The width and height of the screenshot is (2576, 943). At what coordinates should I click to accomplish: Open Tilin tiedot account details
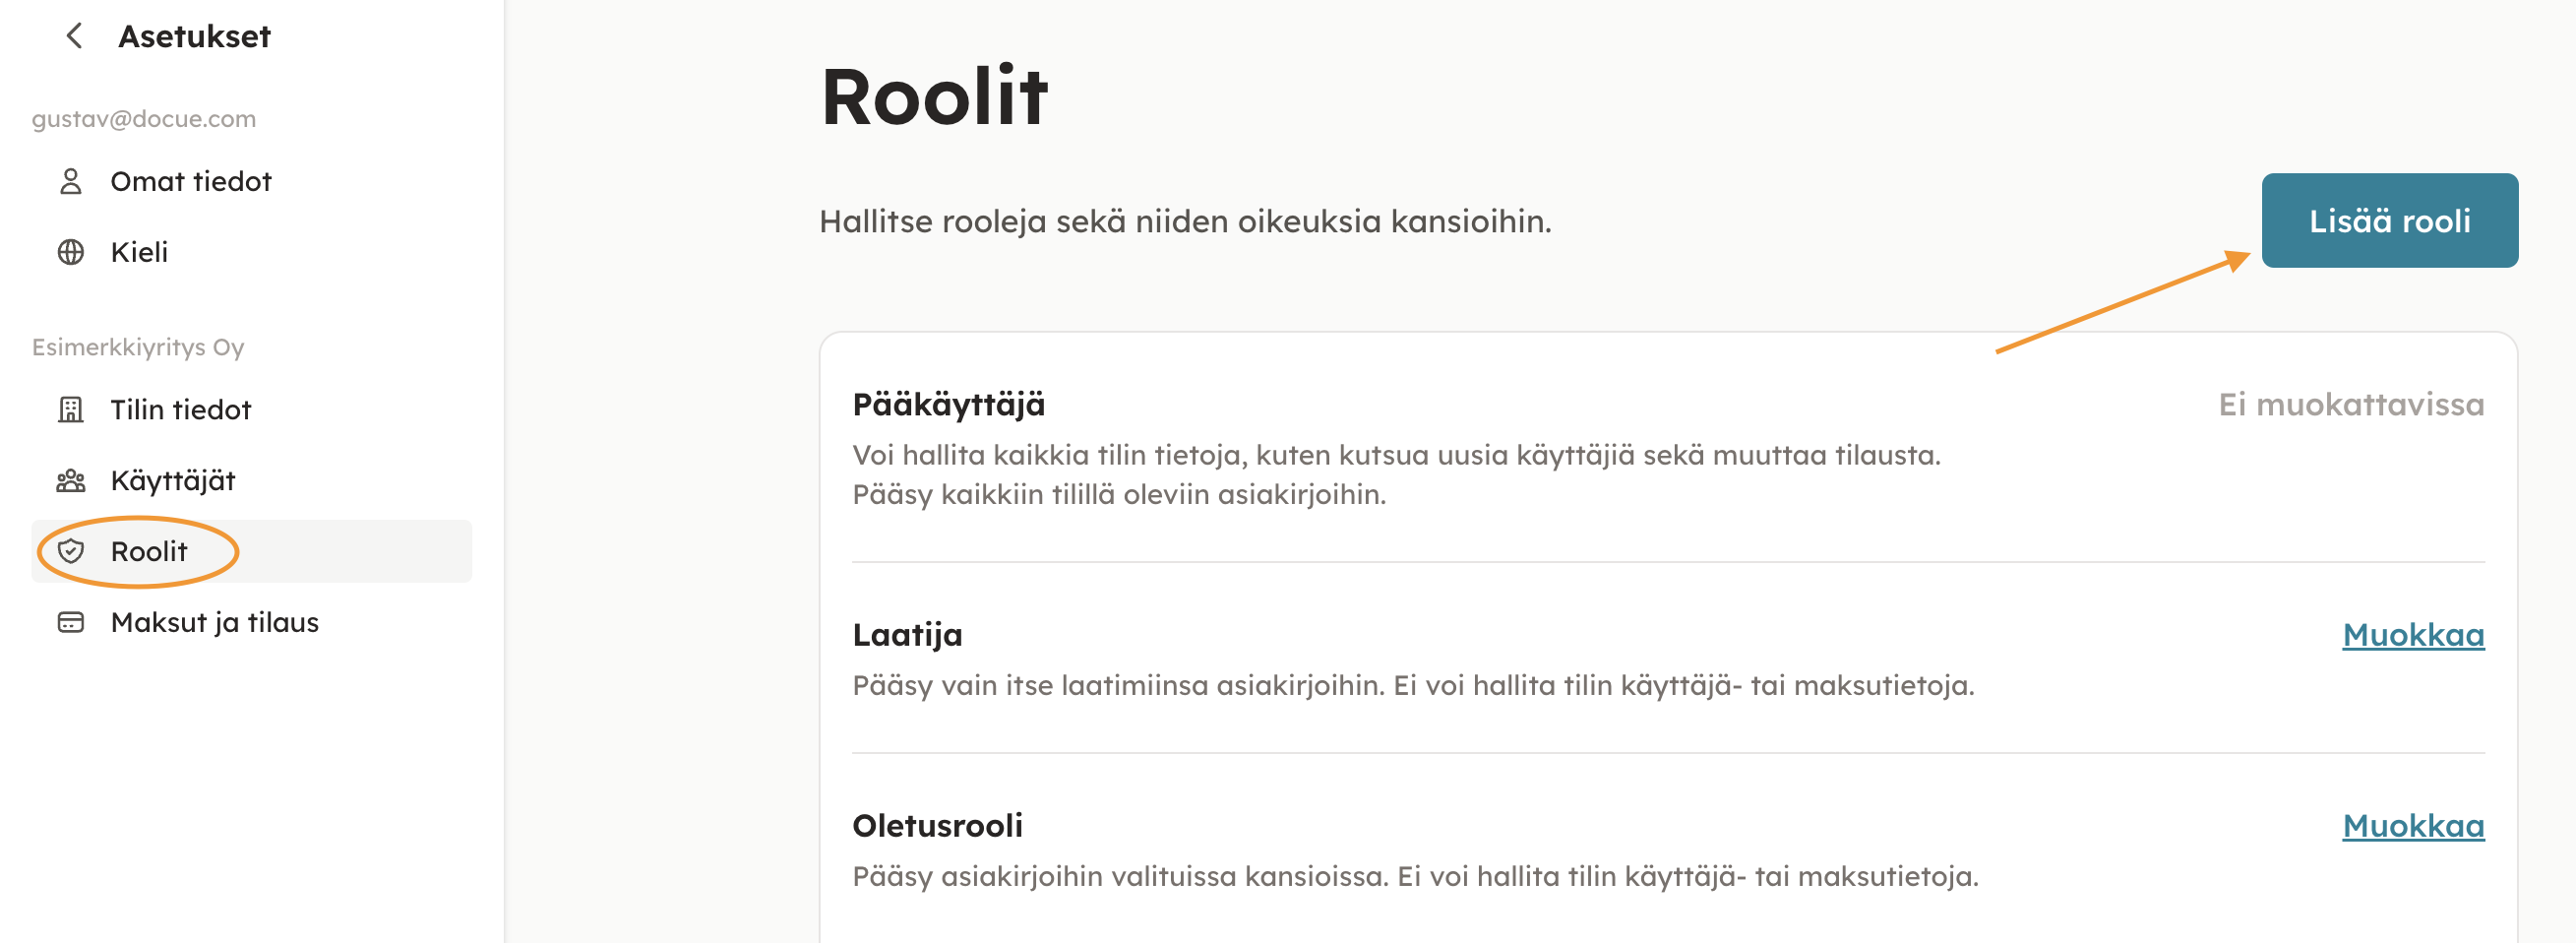(180, 410)
